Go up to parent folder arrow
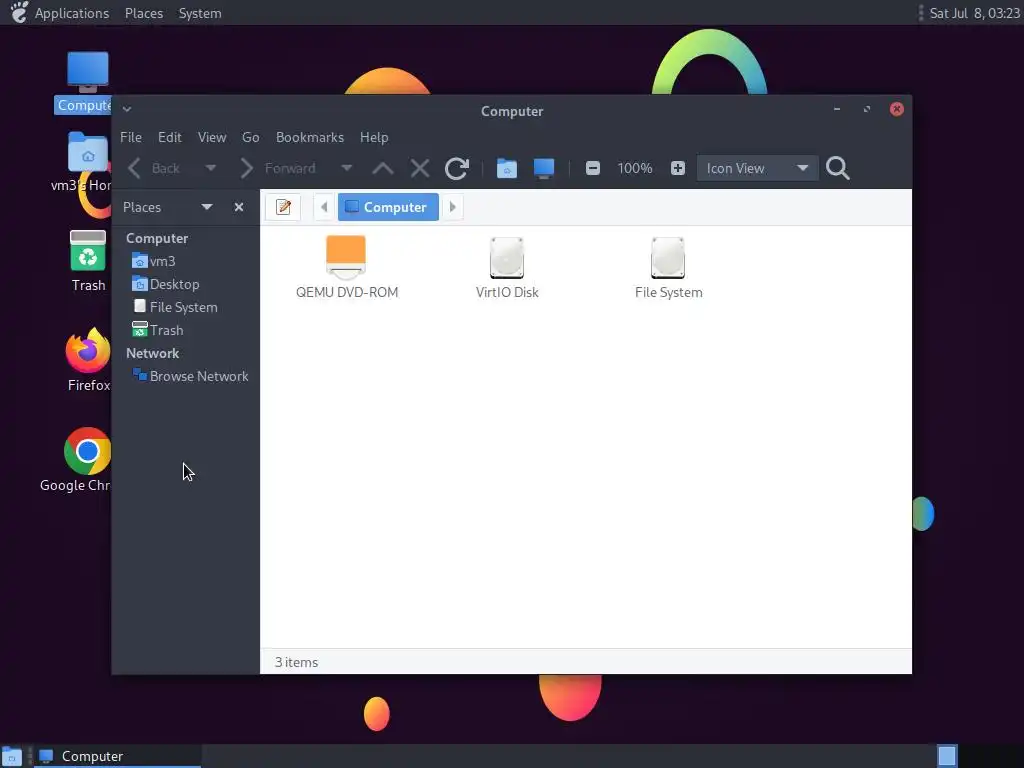1024x768 pixels. pos(383,168)
